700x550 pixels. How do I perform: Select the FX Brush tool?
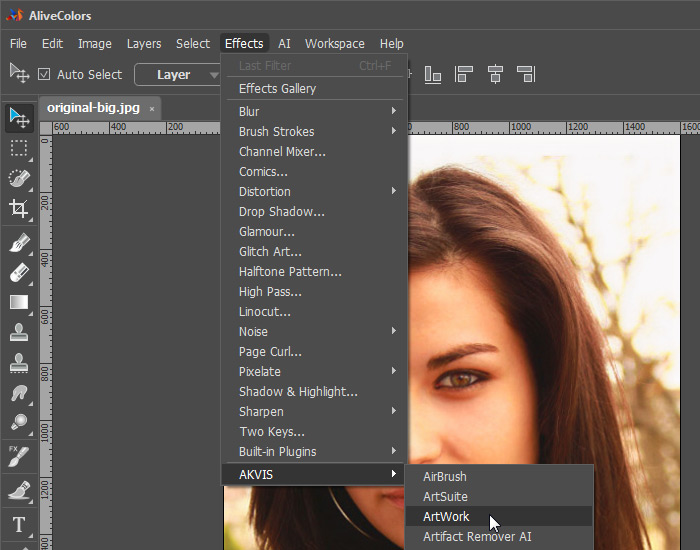coord(19,457)
